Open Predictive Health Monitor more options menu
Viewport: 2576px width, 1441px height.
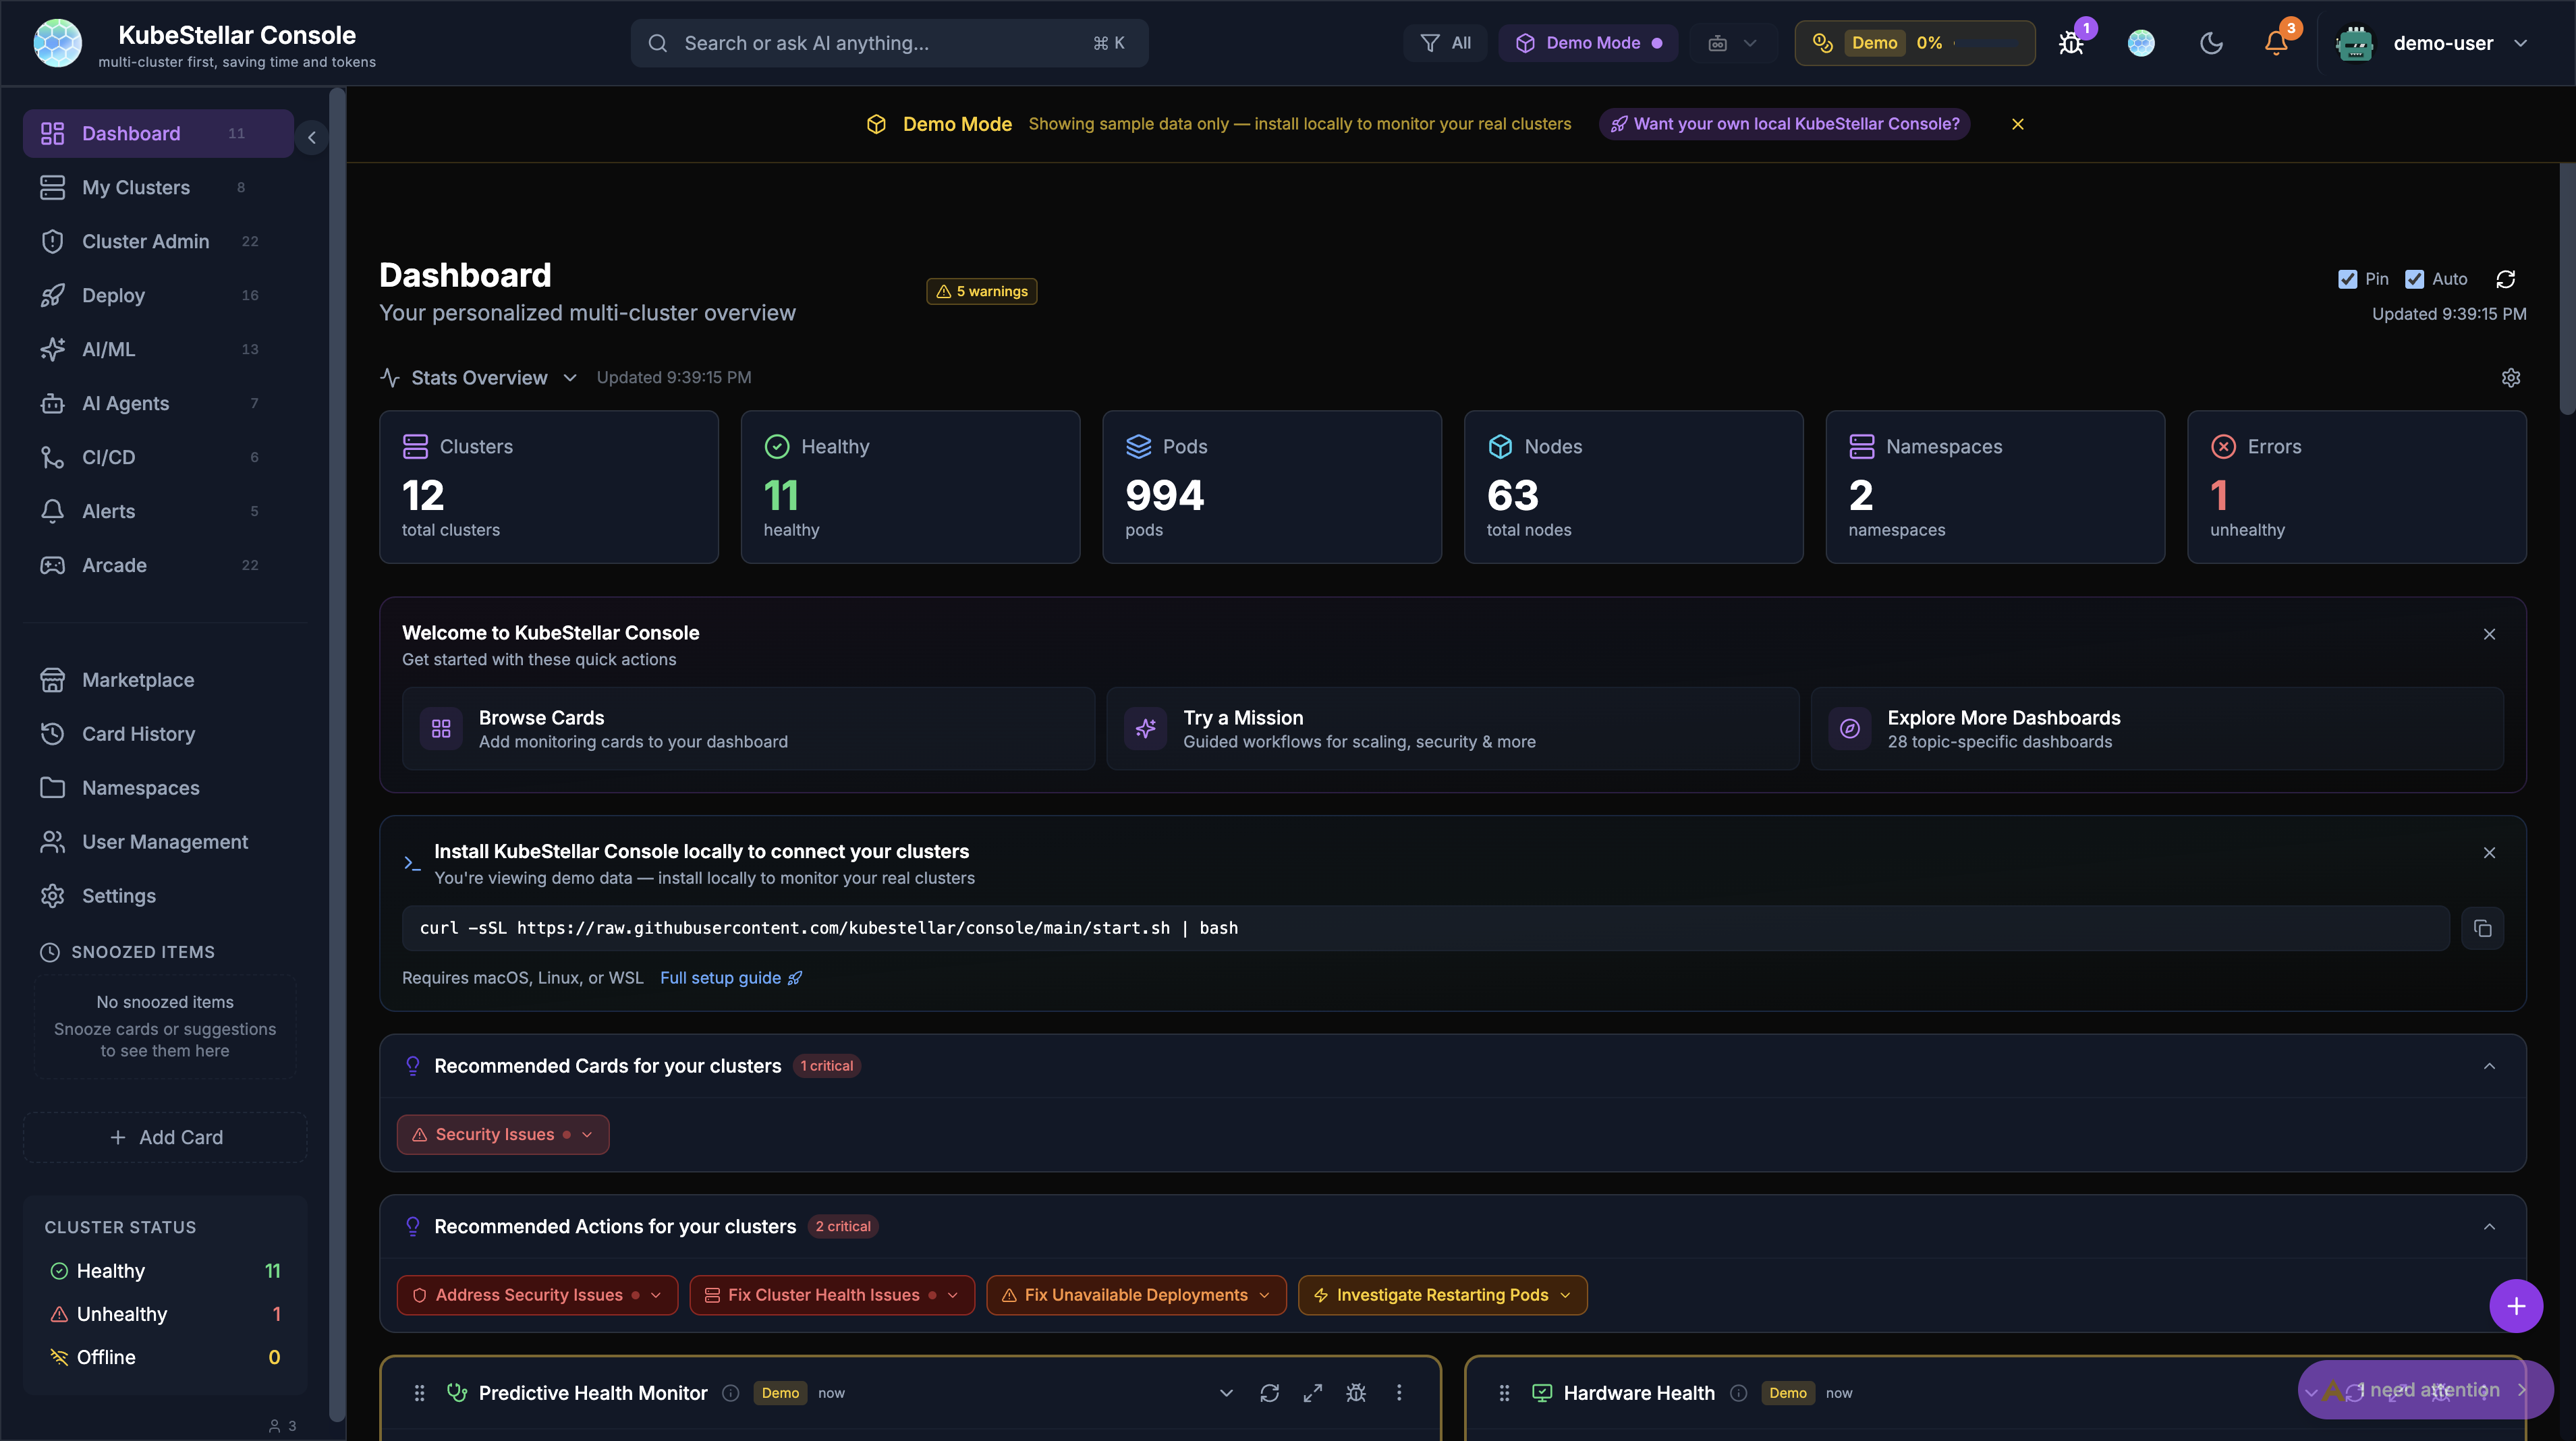point(1399,1393)
